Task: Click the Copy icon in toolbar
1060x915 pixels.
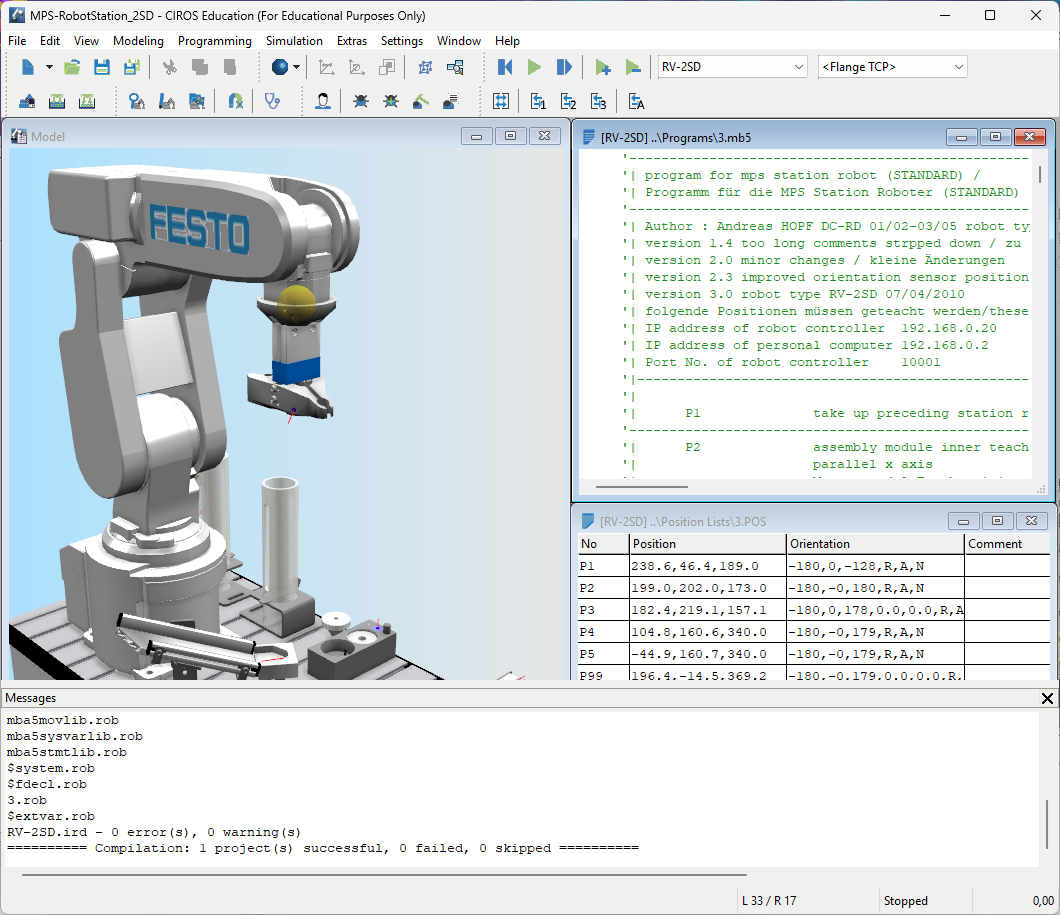Action: pyautogui.click(x=199, y=67)
